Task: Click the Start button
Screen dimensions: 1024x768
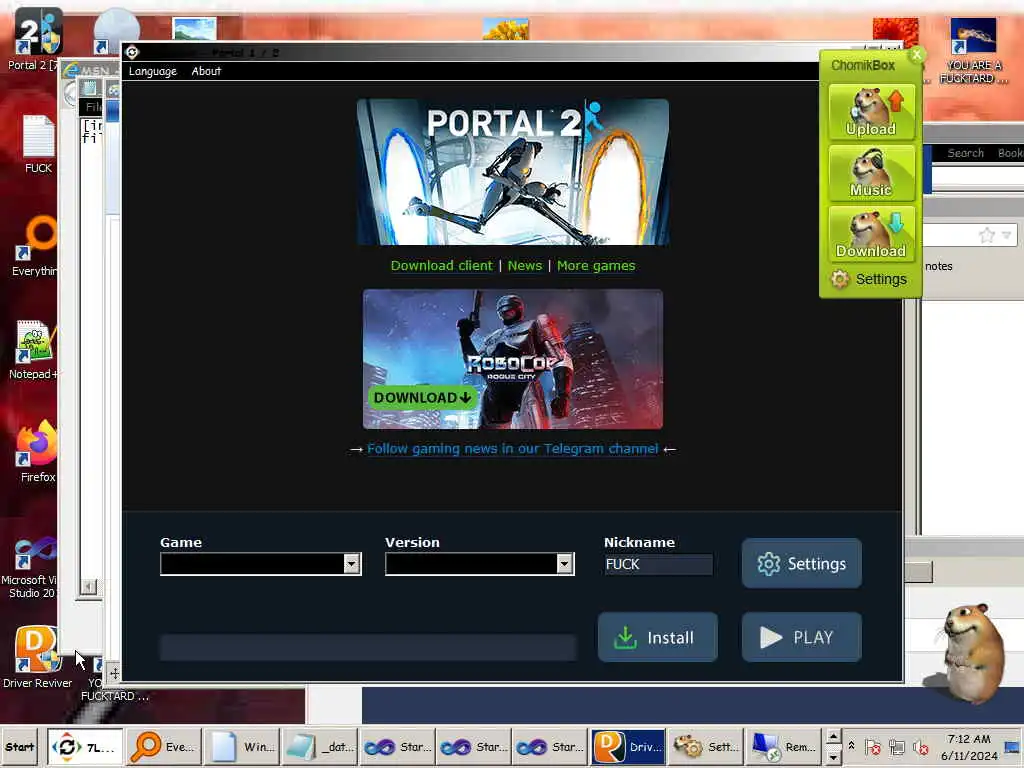Action: click(x=20, y=746)
